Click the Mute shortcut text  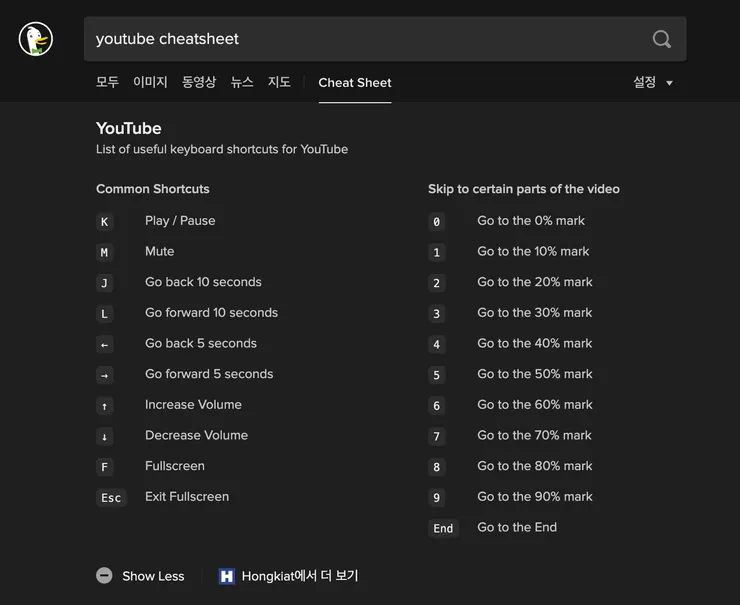(160, 251)
